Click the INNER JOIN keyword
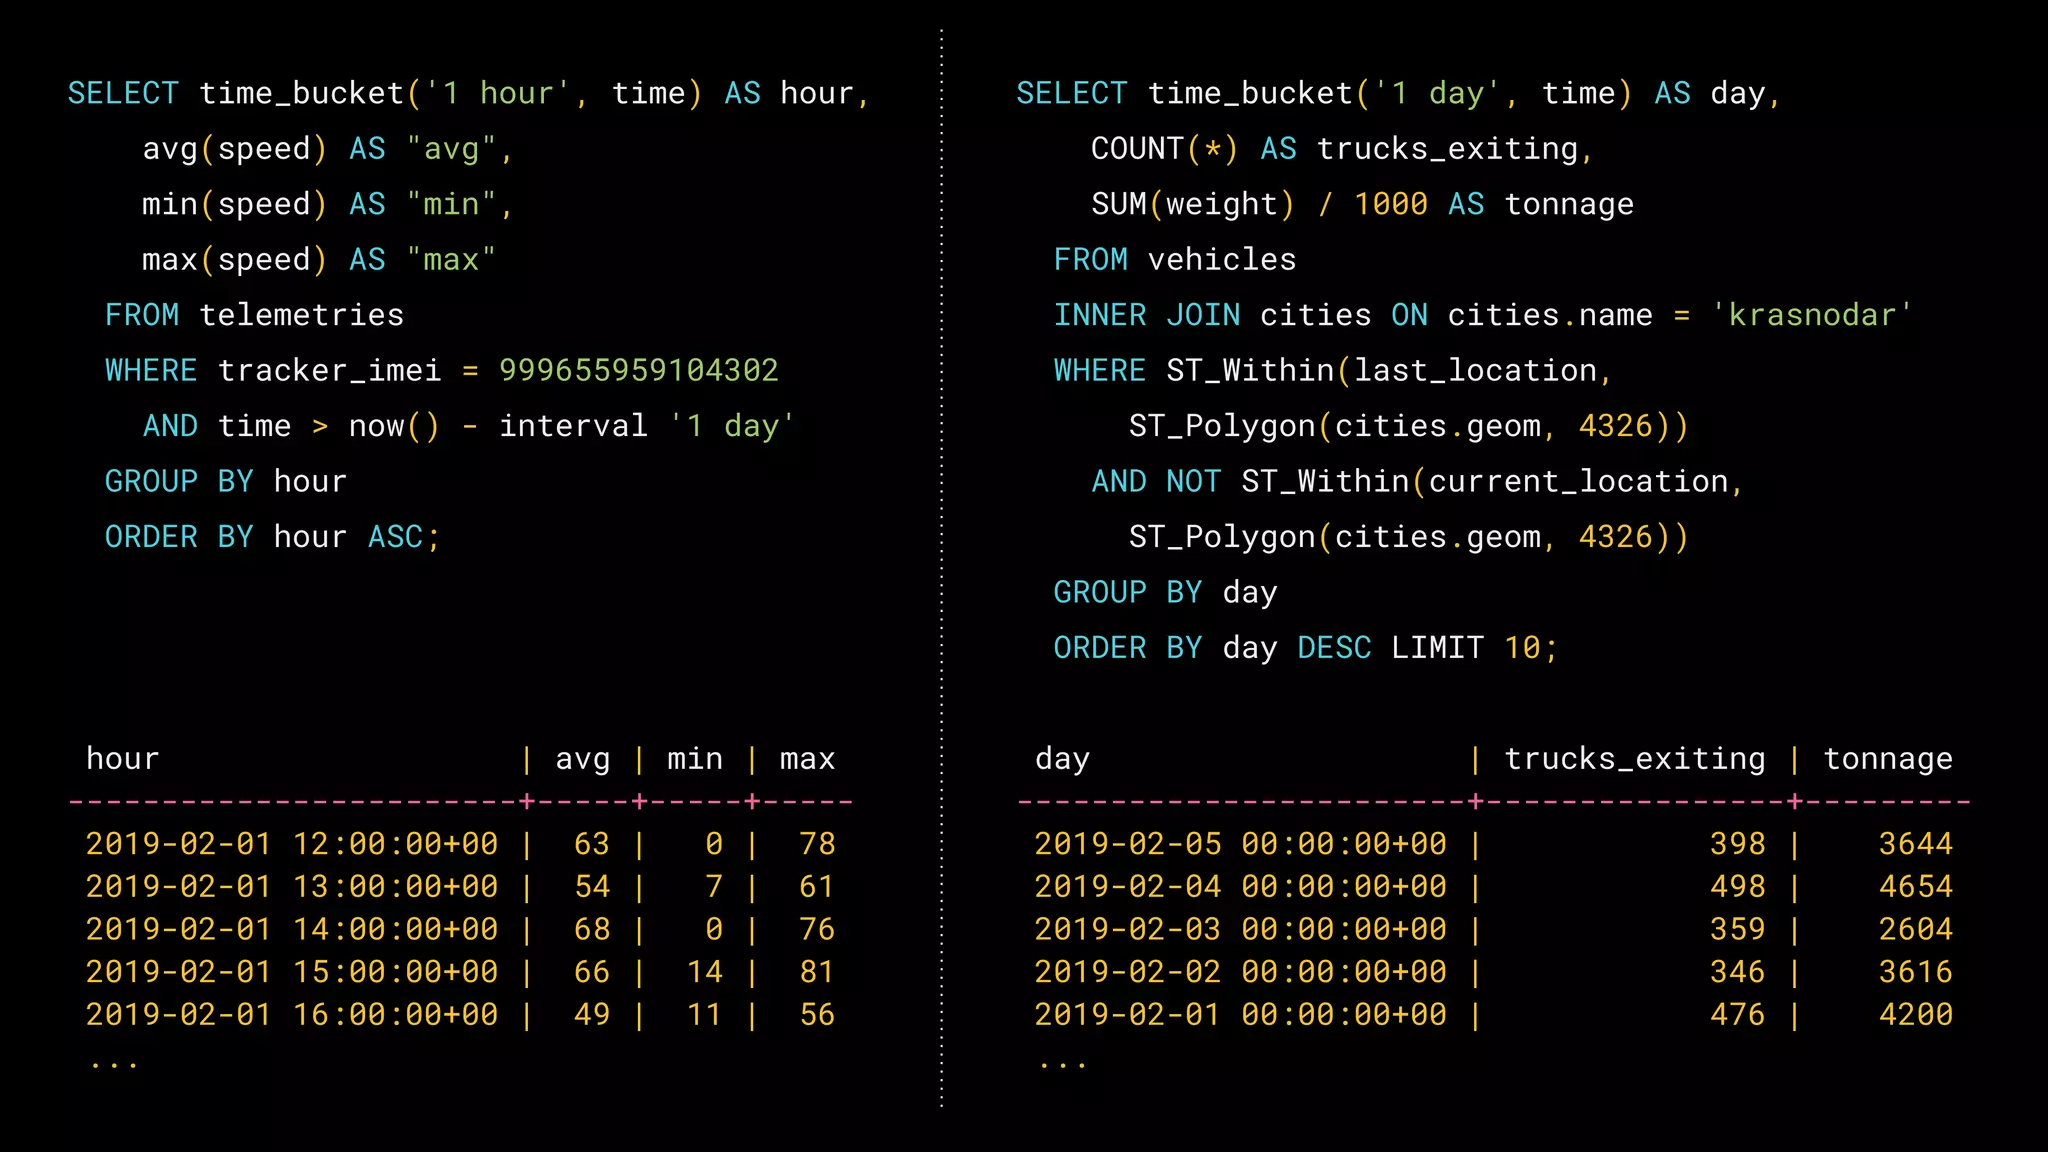The image size is (2048, 1152). (1146, 316)
